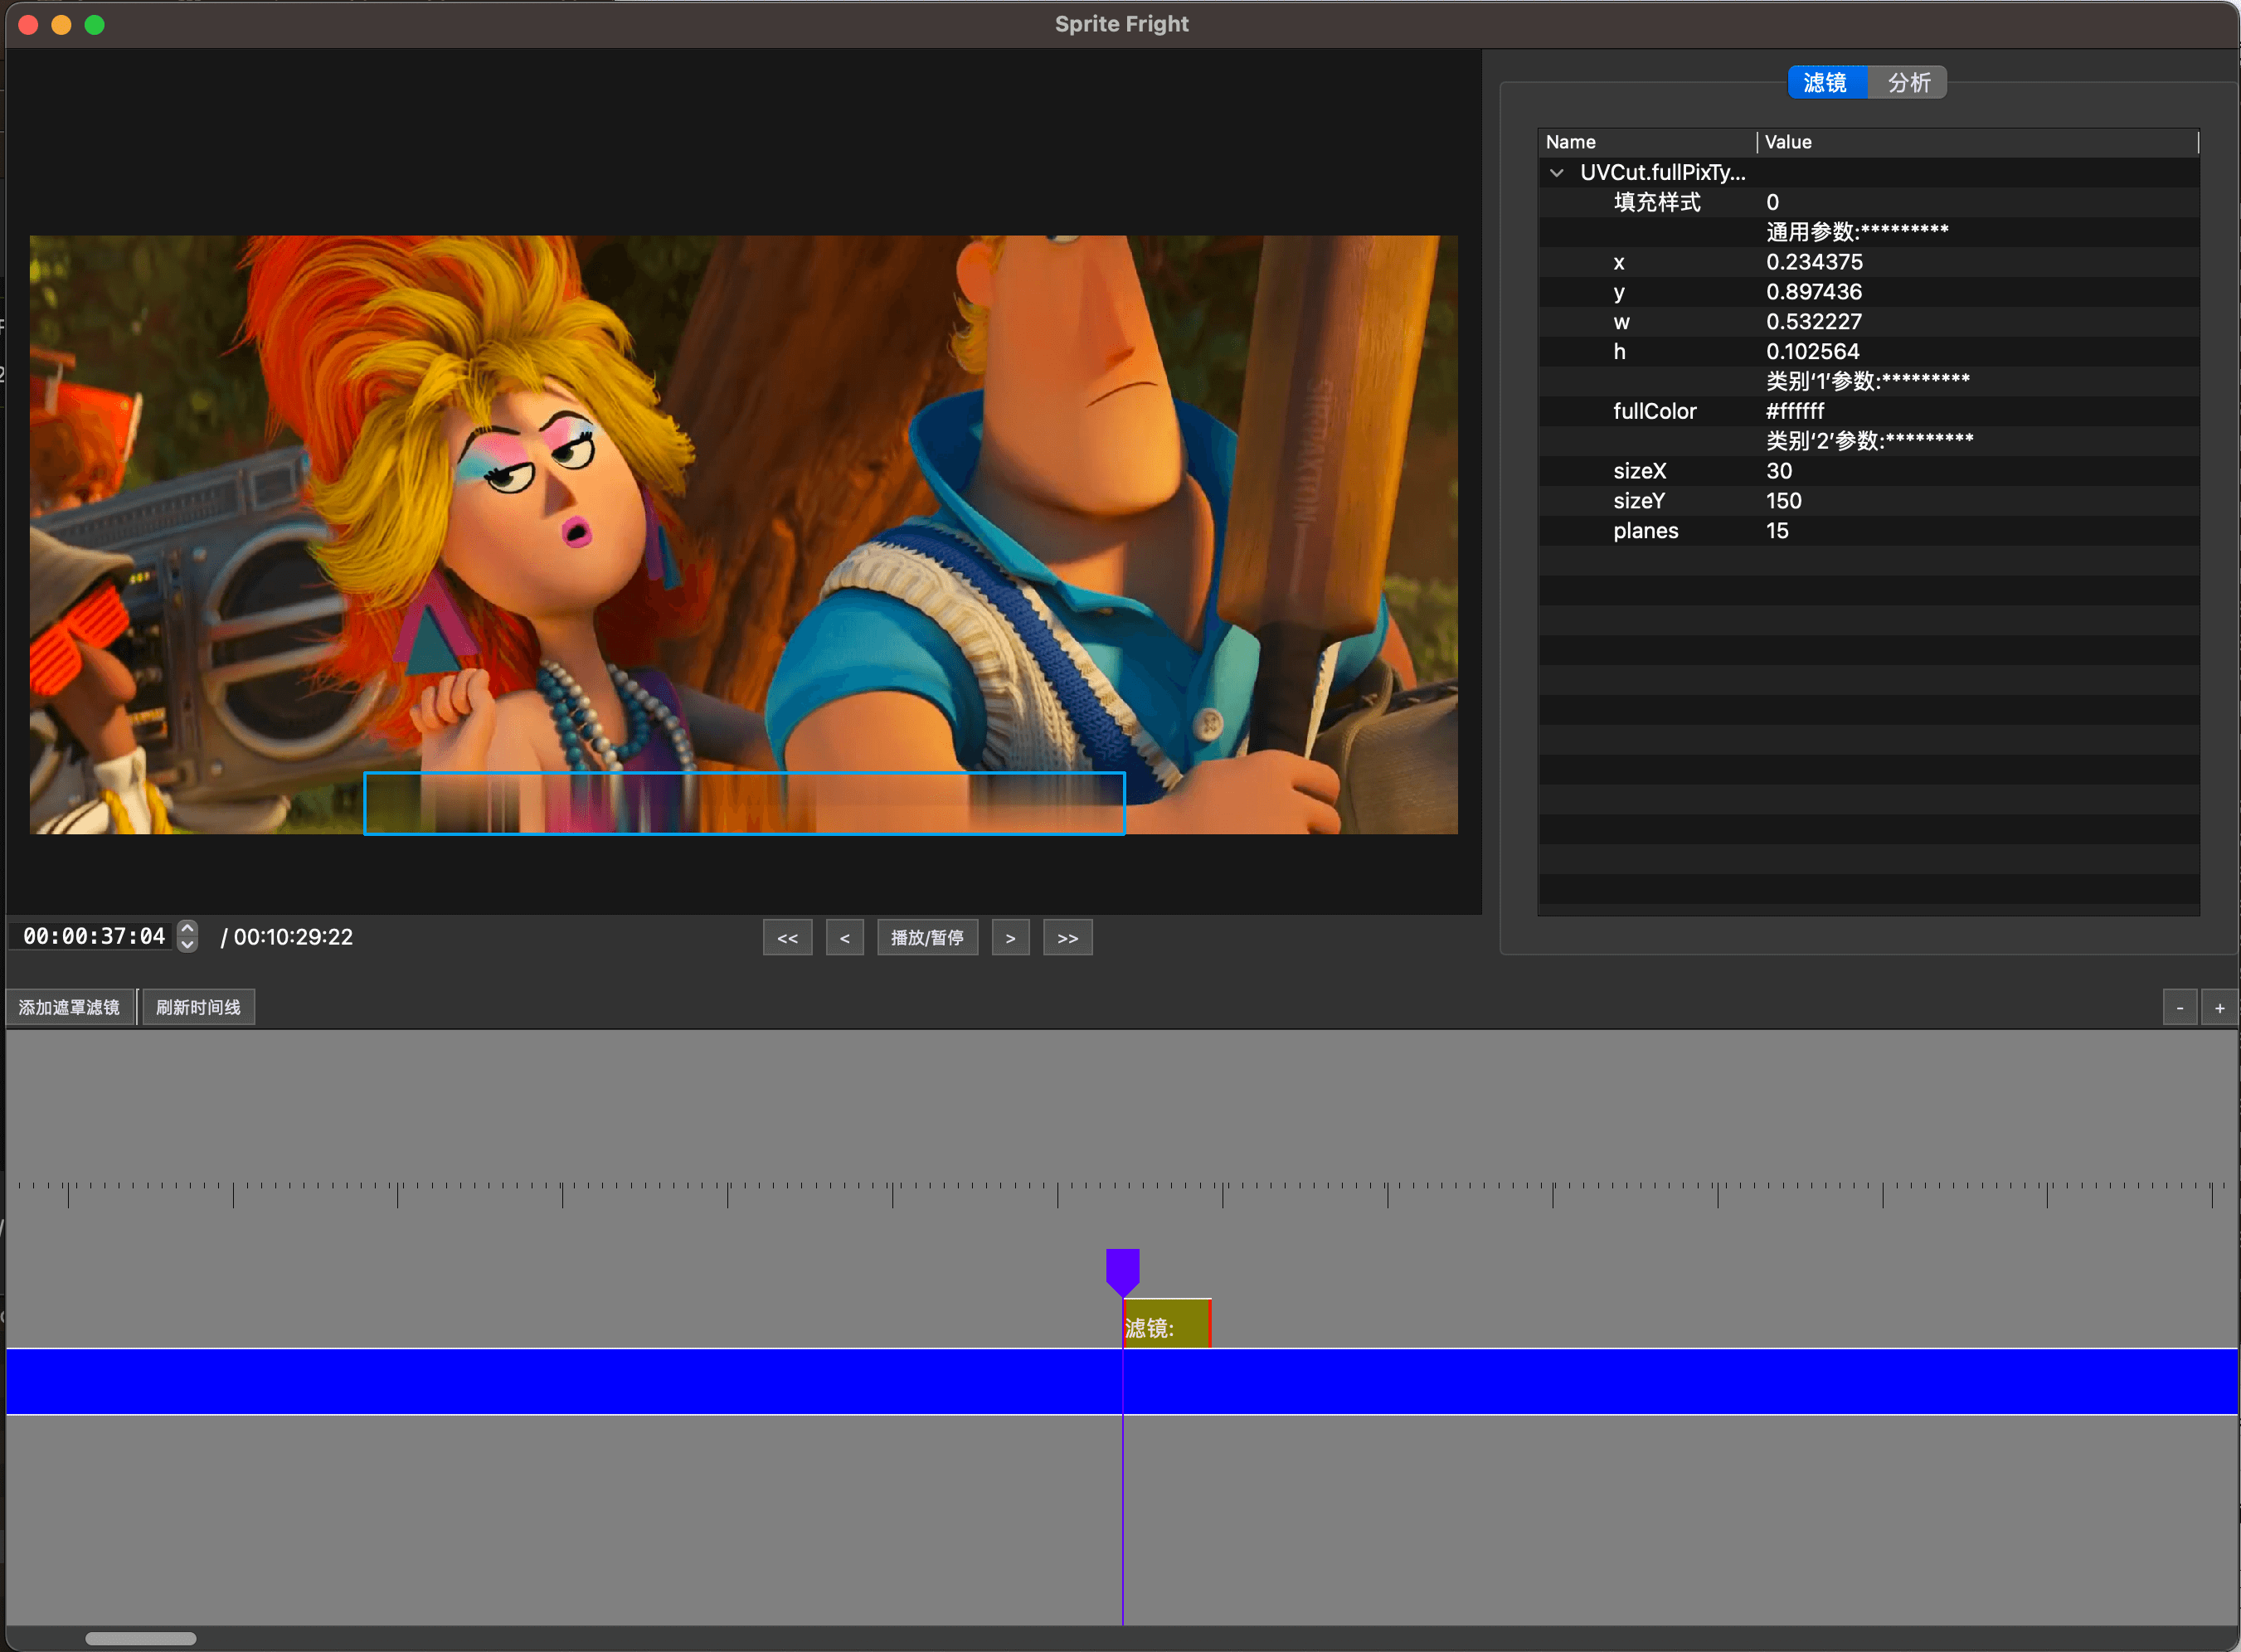Click the jump-back << button
This screenshot has width=2241, height=1652.
pos(787,938)
